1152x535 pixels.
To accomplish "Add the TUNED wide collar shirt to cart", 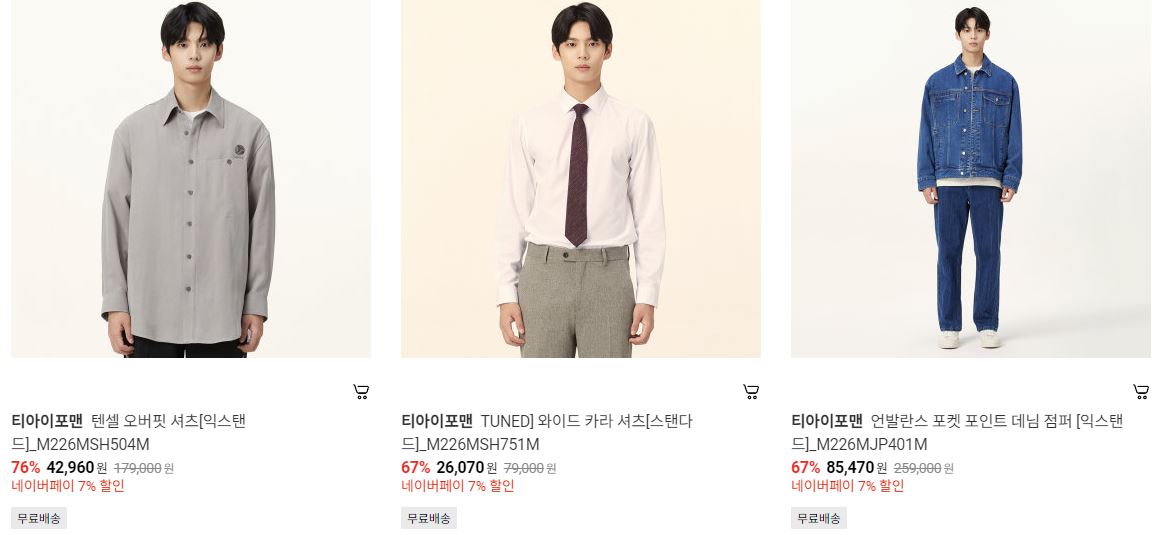I will (751, 392).
